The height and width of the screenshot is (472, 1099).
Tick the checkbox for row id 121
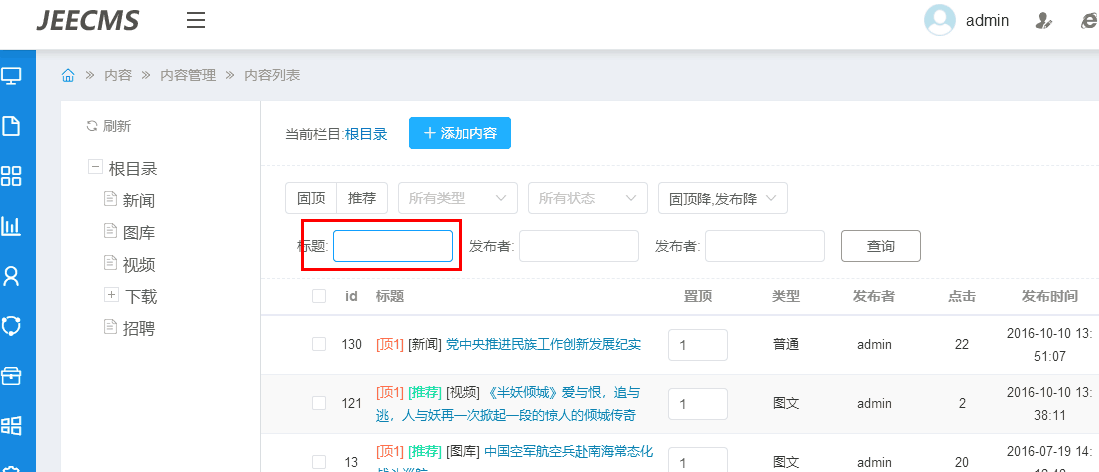click(x=319, y=403)
